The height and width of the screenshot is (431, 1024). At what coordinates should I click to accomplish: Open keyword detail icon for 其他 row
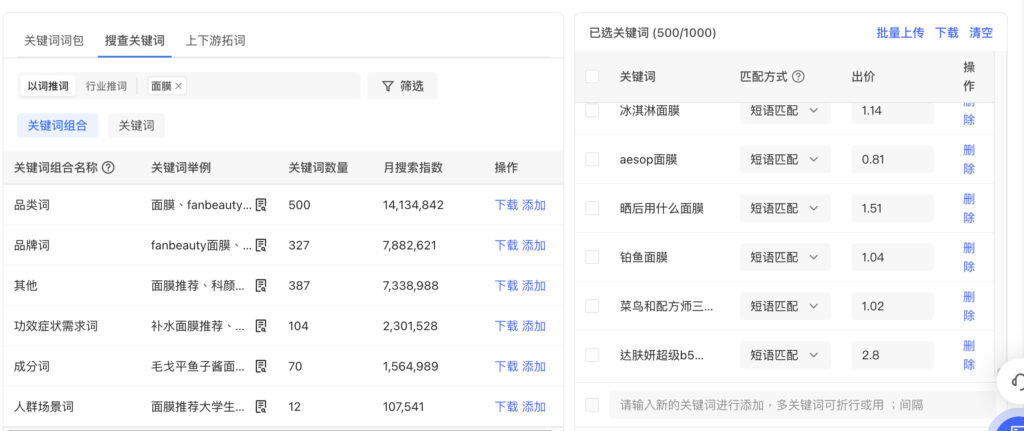261,286
